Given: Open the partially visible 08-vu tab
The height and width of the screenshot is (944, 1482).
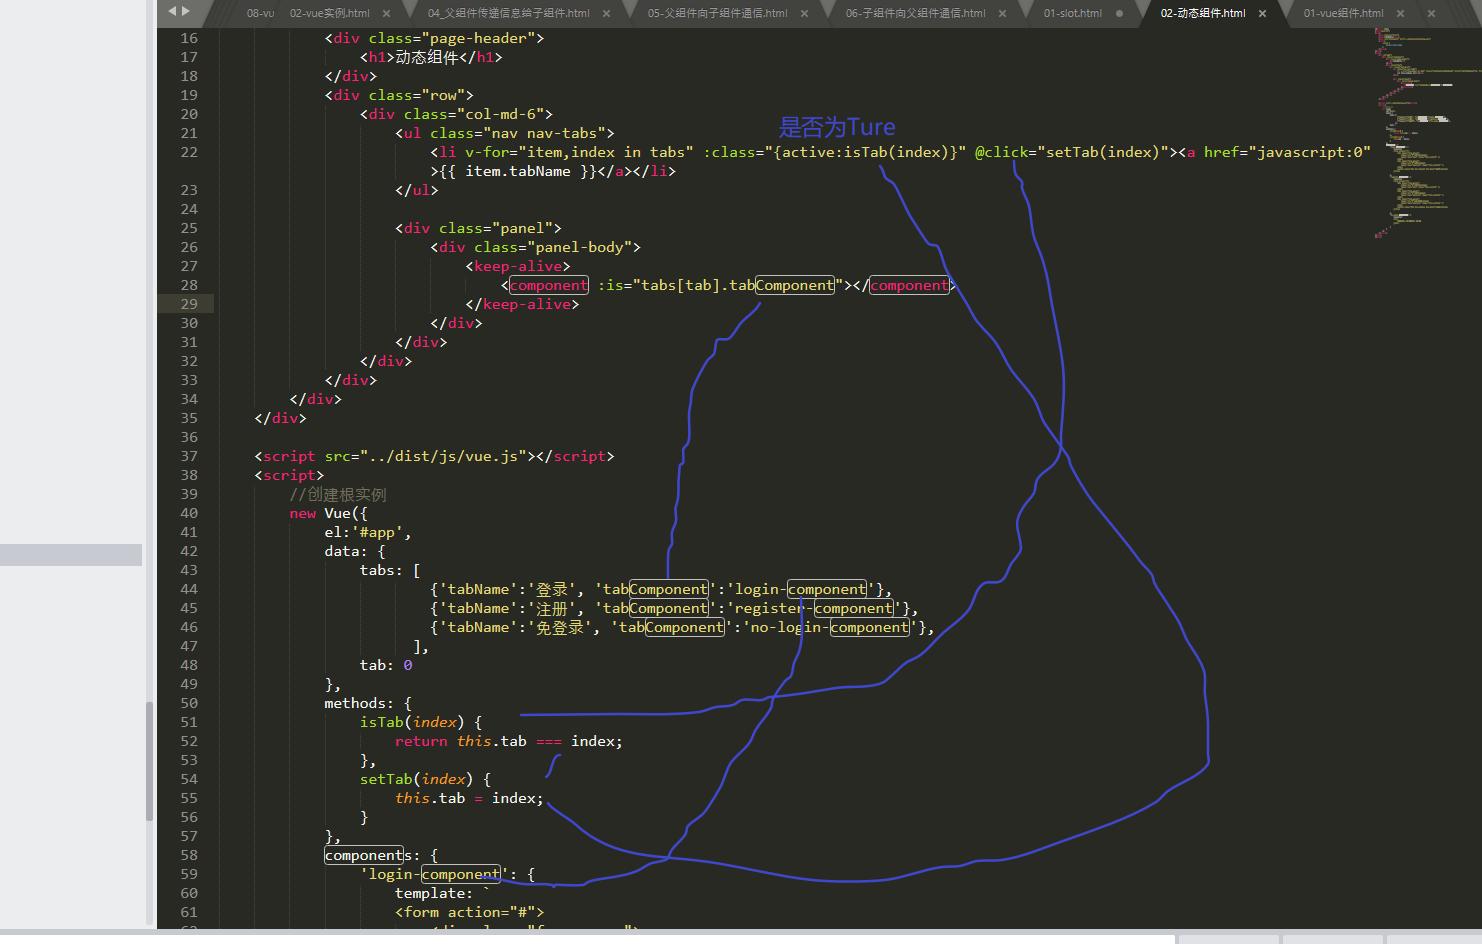Looking at the screenshot, I should pos(260,13).
